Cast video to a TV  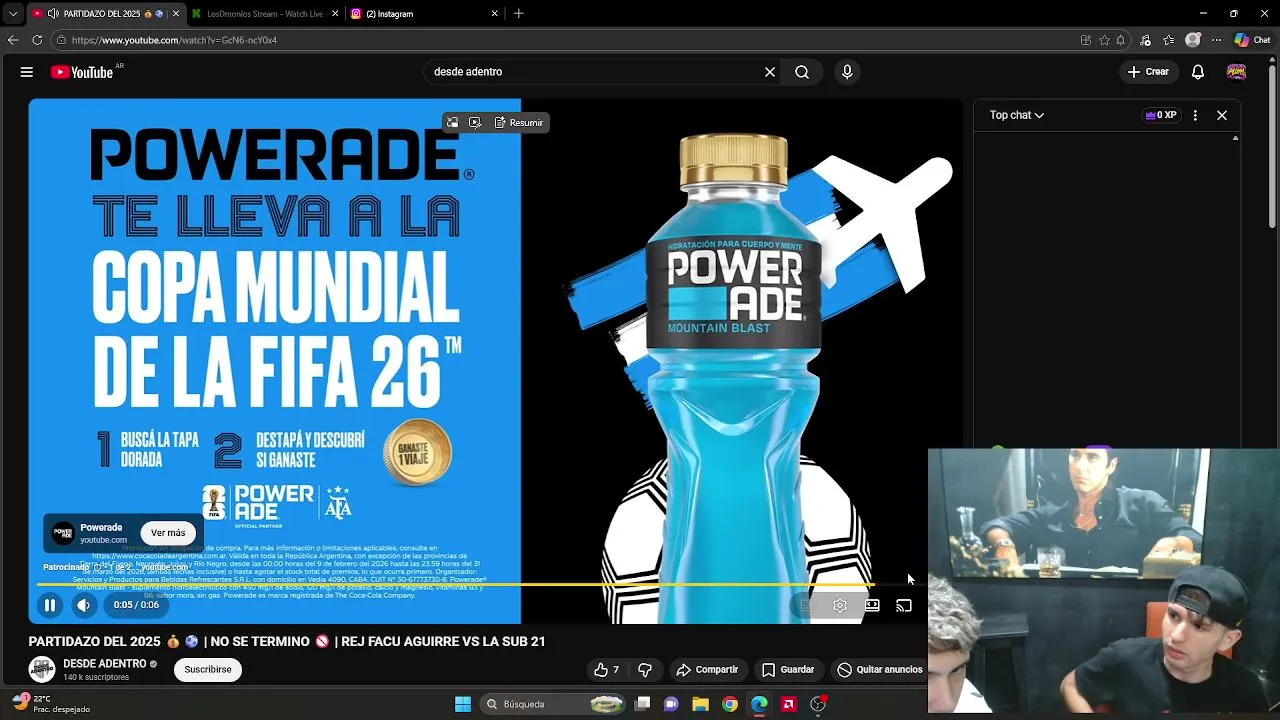tap(904, 605)
